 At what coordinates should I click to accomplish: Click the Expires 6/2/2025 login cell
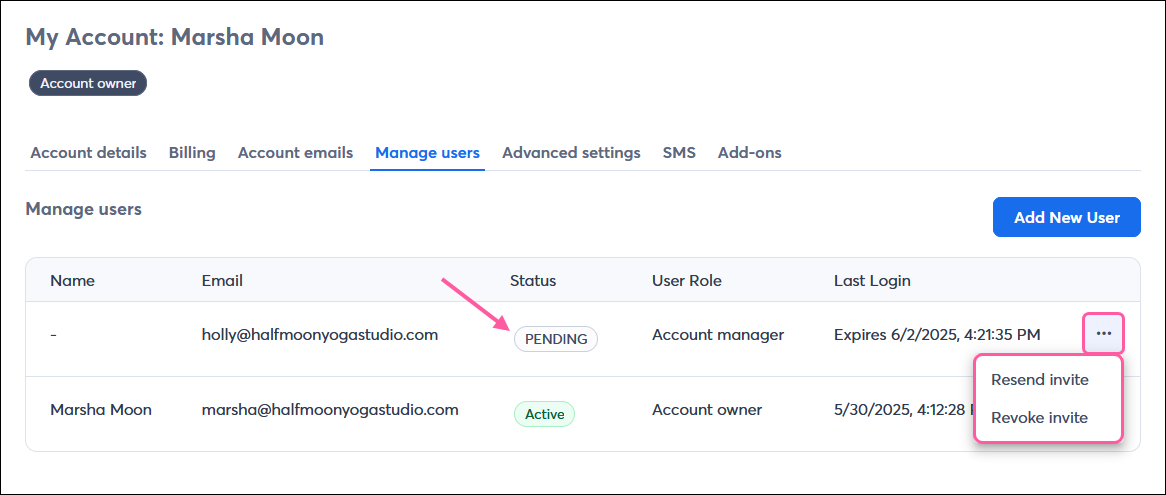point(937,334)
